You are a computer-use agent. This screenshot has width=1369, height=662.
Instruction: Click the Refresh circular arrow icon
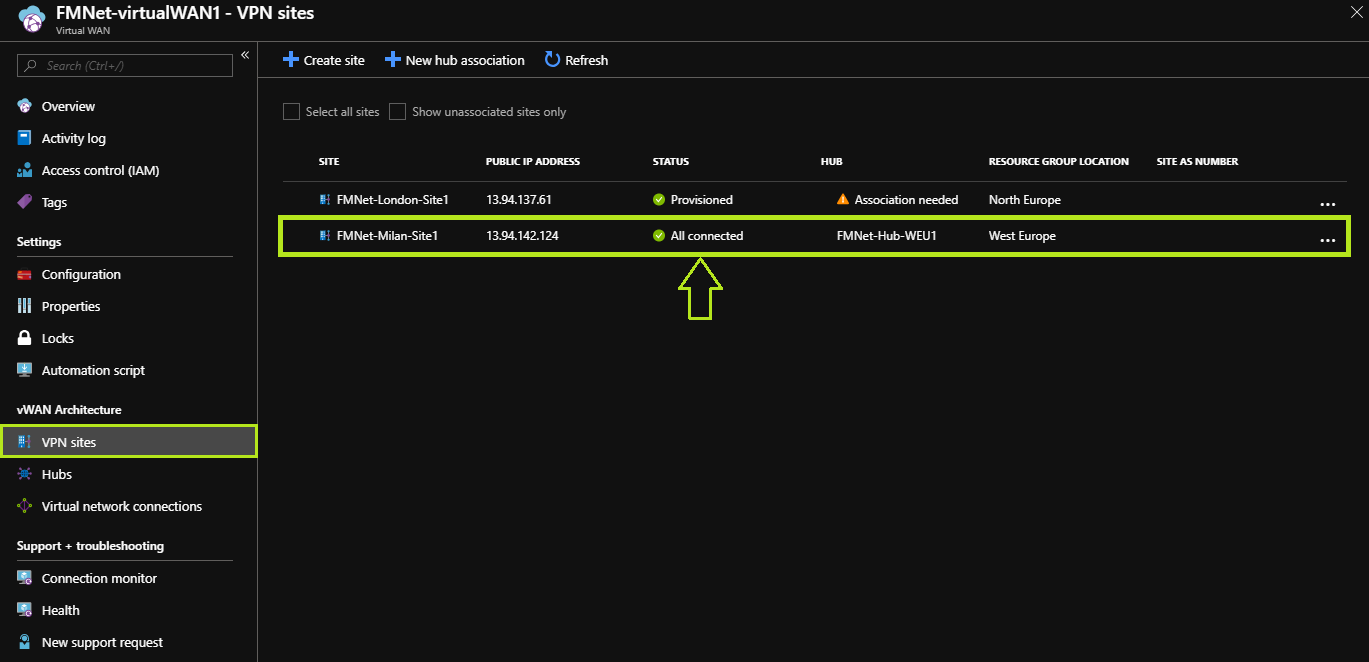coord(552,60)
